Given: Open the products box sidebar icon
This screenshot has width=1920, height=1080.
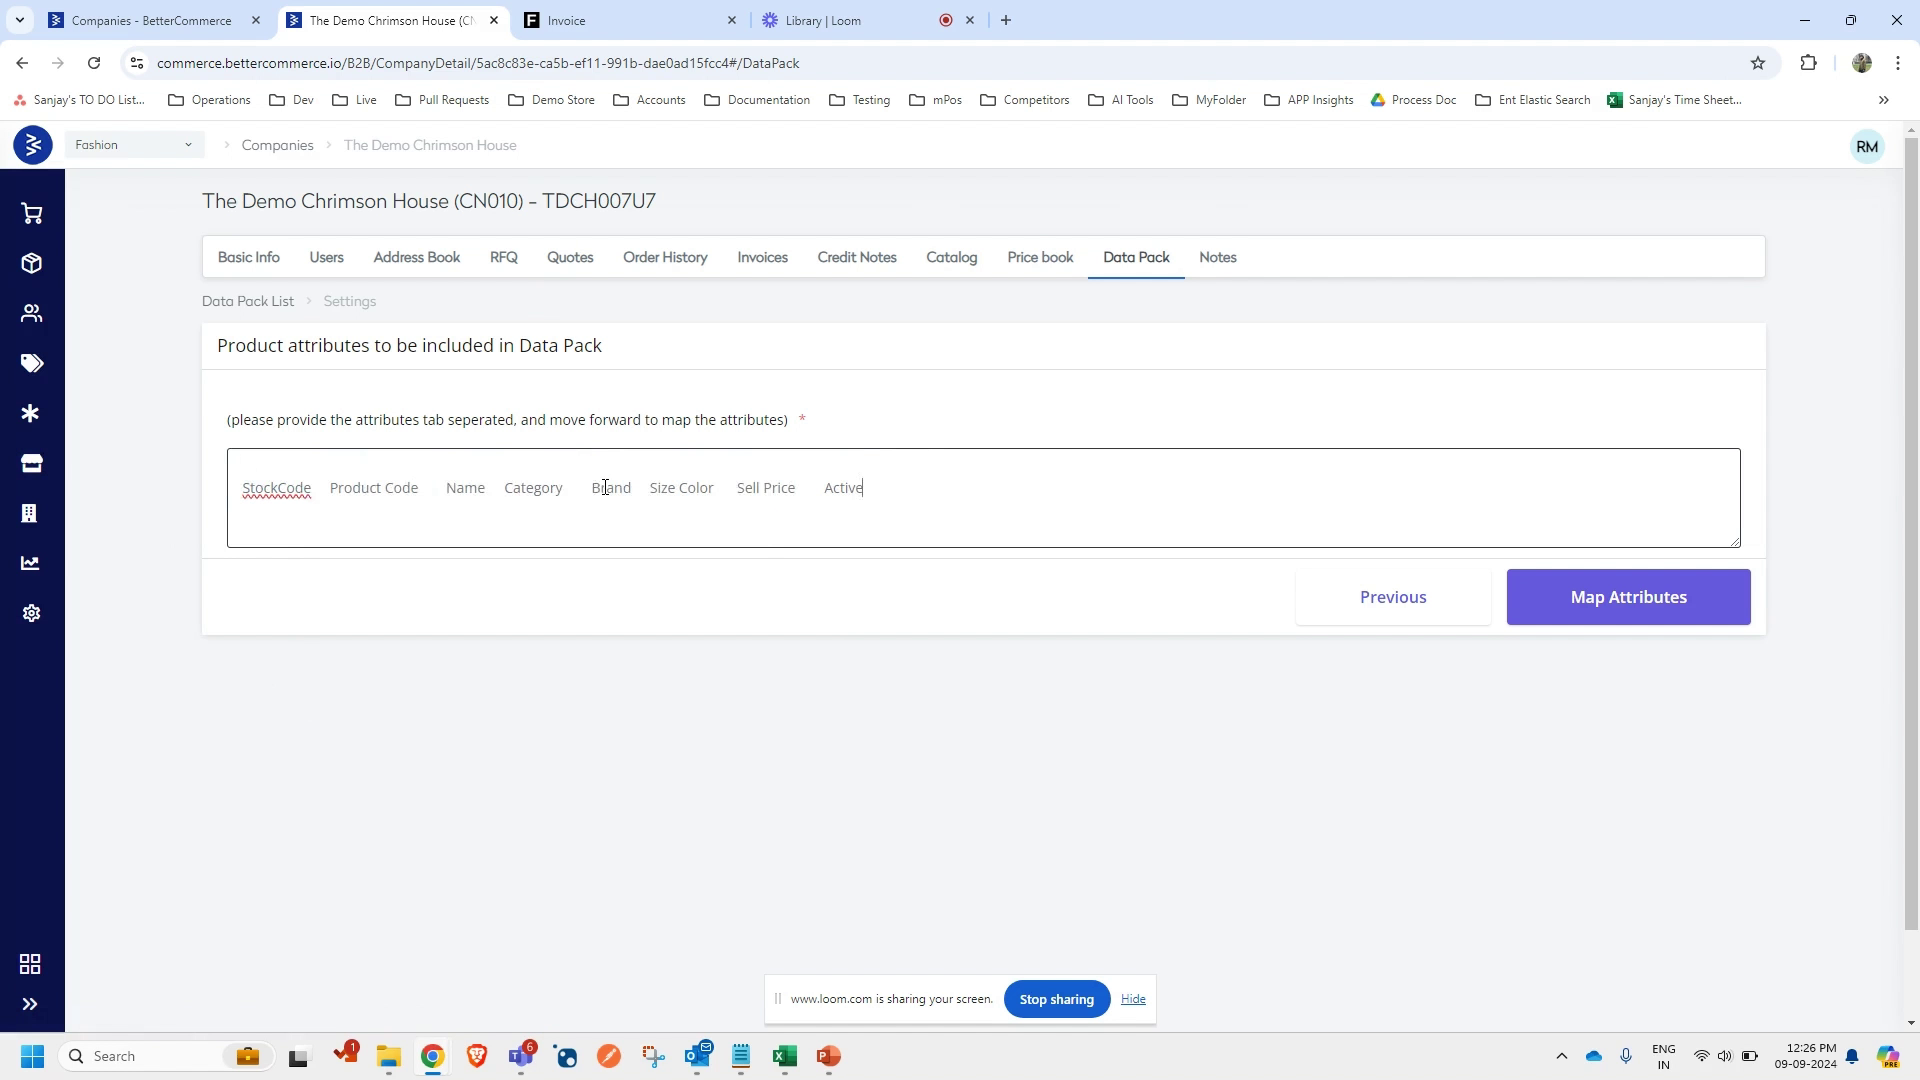Looking at the screenshot, I should [x=31, y=264].
